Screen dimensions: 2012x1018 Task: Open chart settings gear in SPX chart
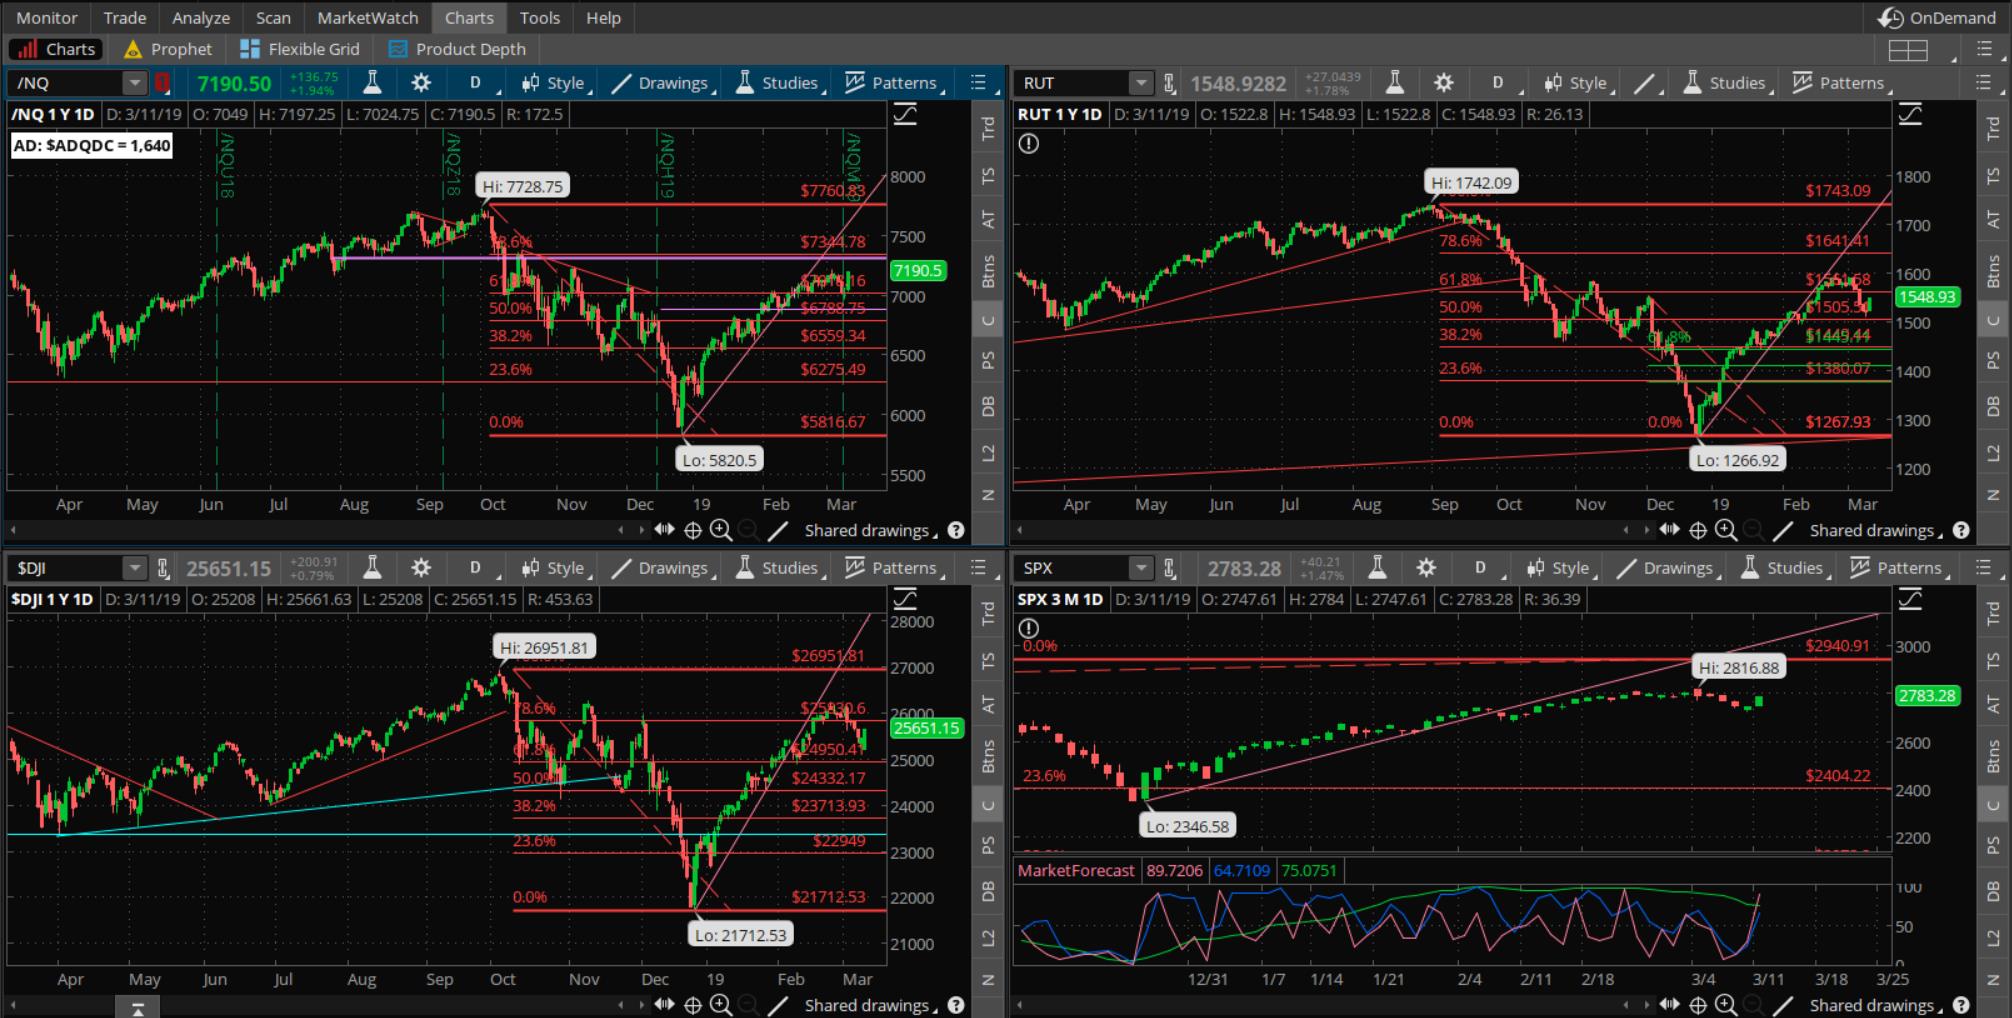click(x=1426, y=568)
